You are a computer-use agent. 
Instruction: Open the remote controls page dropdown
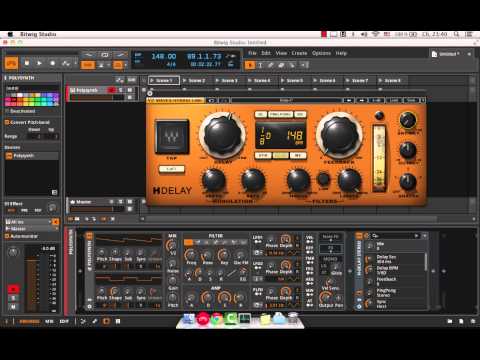pos(425,236)
